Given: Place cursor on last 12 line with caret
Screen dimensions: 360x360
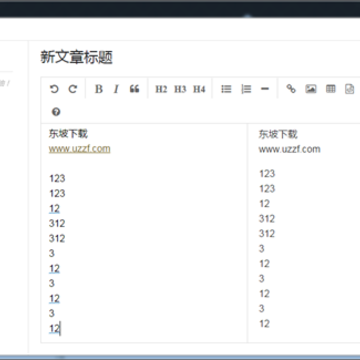Looking at the screenshot, I should point(55,329).
